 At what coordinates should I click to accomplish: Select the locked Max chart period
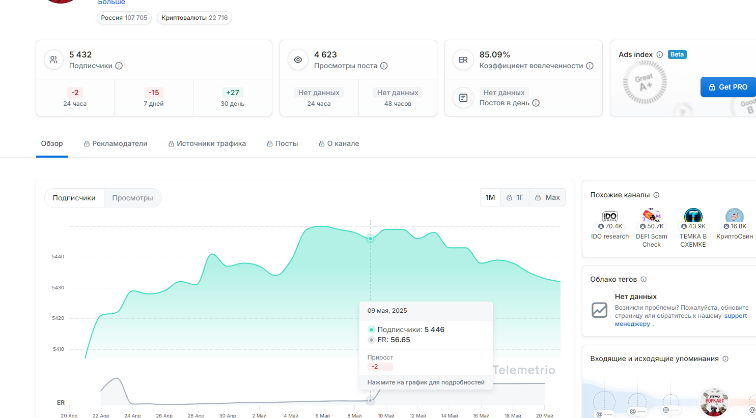547,198
